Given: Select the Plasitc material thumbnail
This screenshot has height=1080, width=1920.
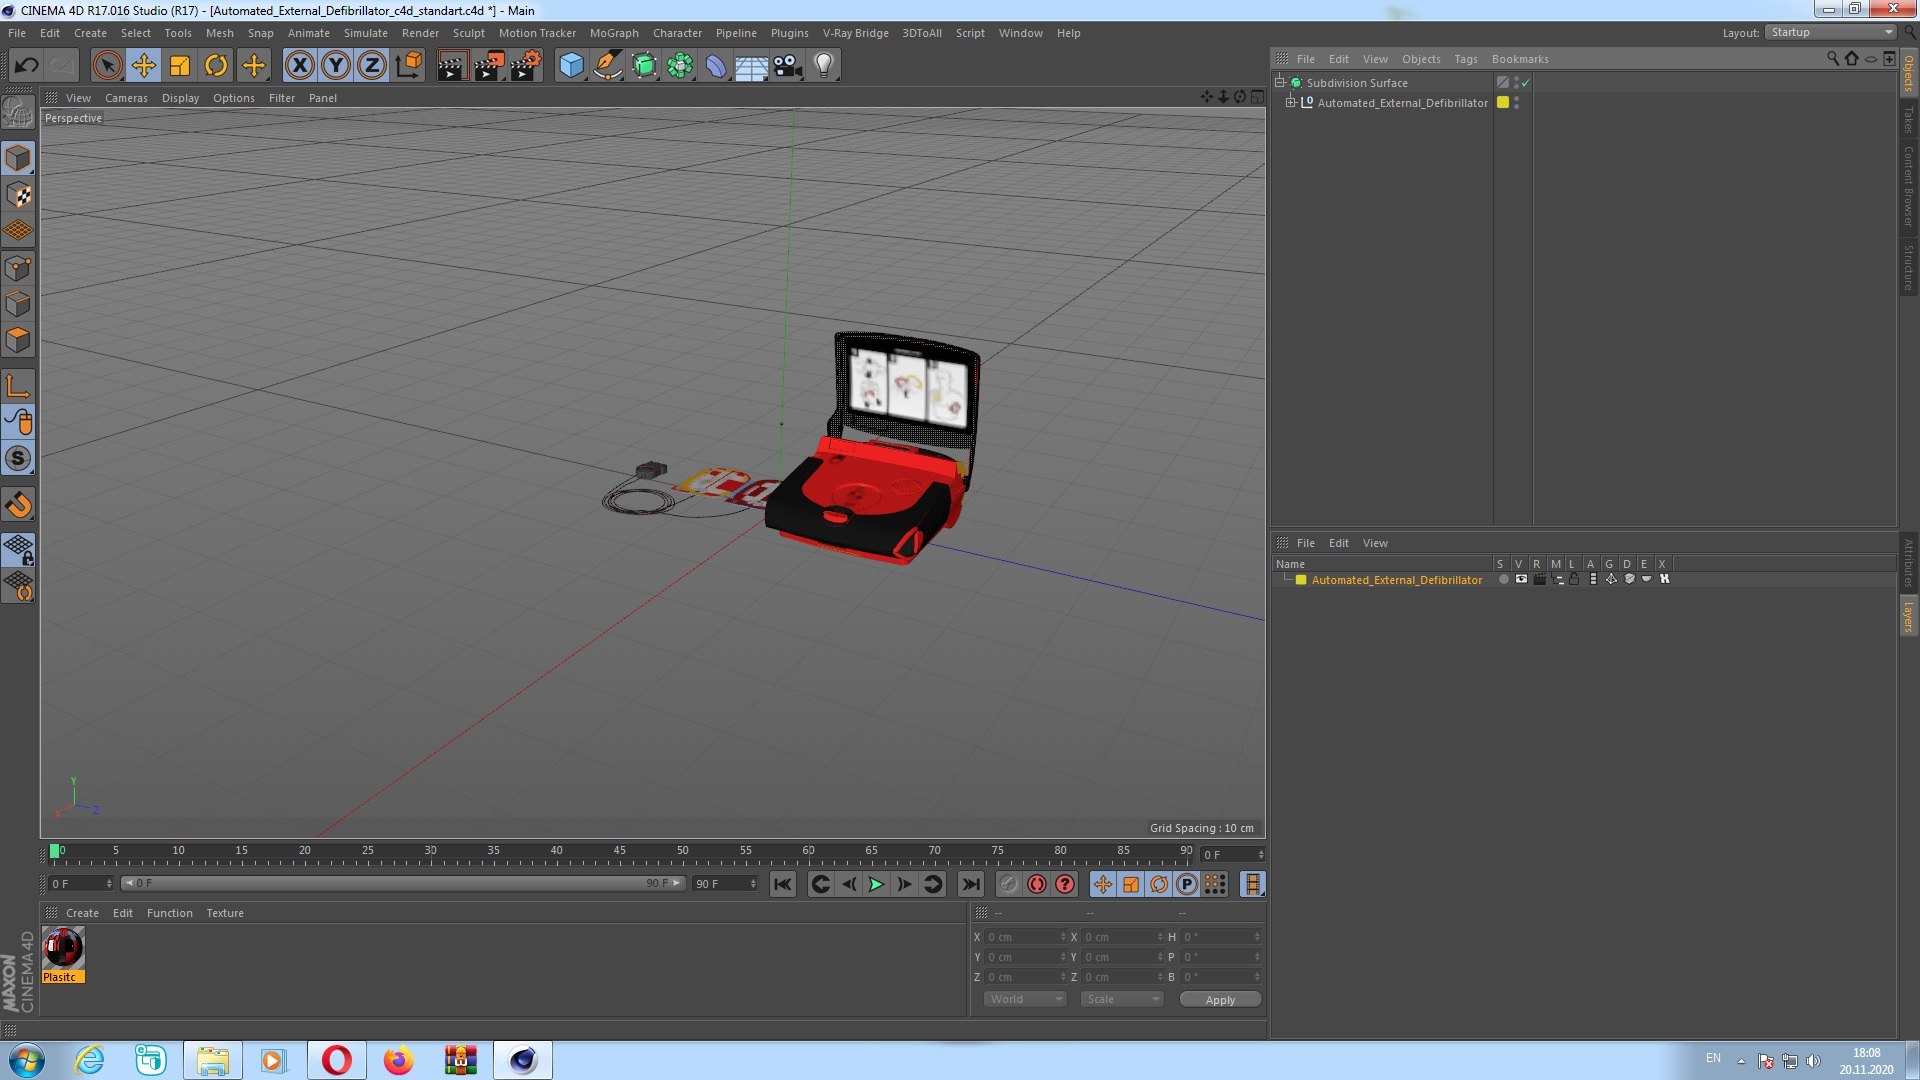Looking at the screenshot, I should pyautogui.click(x=63, y=948).
